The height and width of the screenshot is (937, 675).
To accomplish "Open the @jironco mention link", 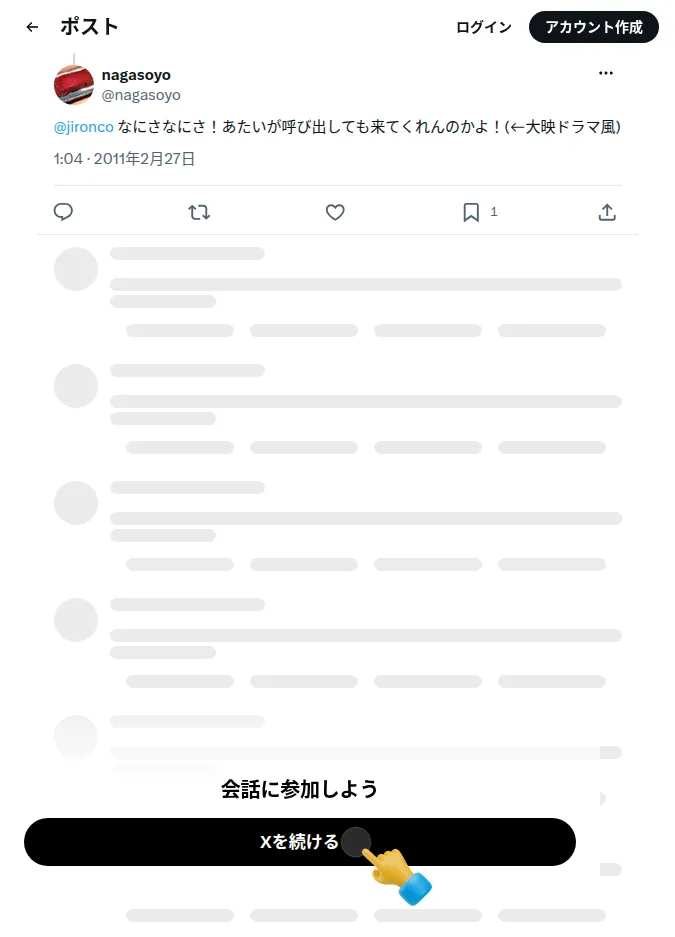I will (84, 127).
